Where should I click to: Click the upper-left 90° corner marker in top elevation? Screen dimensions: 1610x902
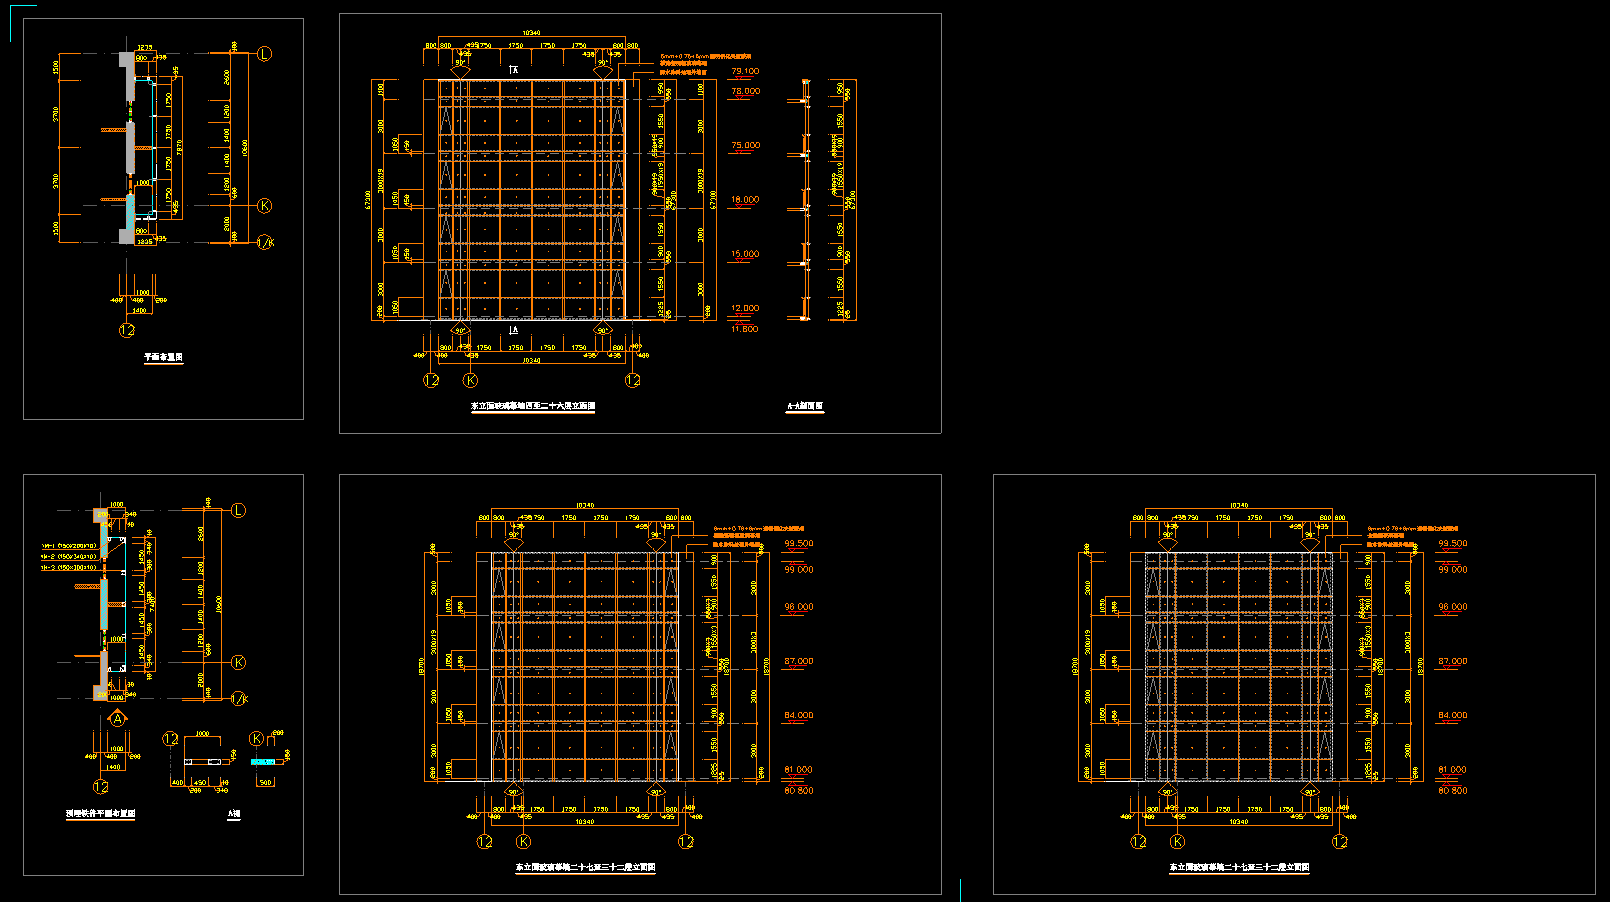[460, 65]
